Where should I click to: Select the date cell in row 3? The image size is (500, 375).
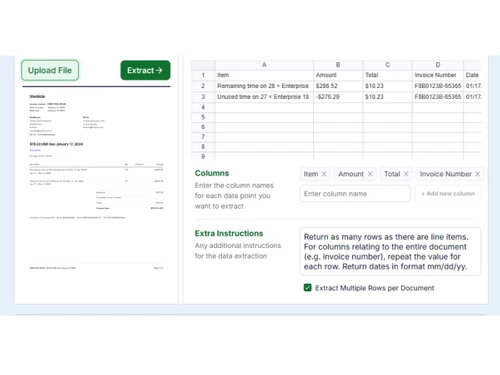[x=473, y=97]
